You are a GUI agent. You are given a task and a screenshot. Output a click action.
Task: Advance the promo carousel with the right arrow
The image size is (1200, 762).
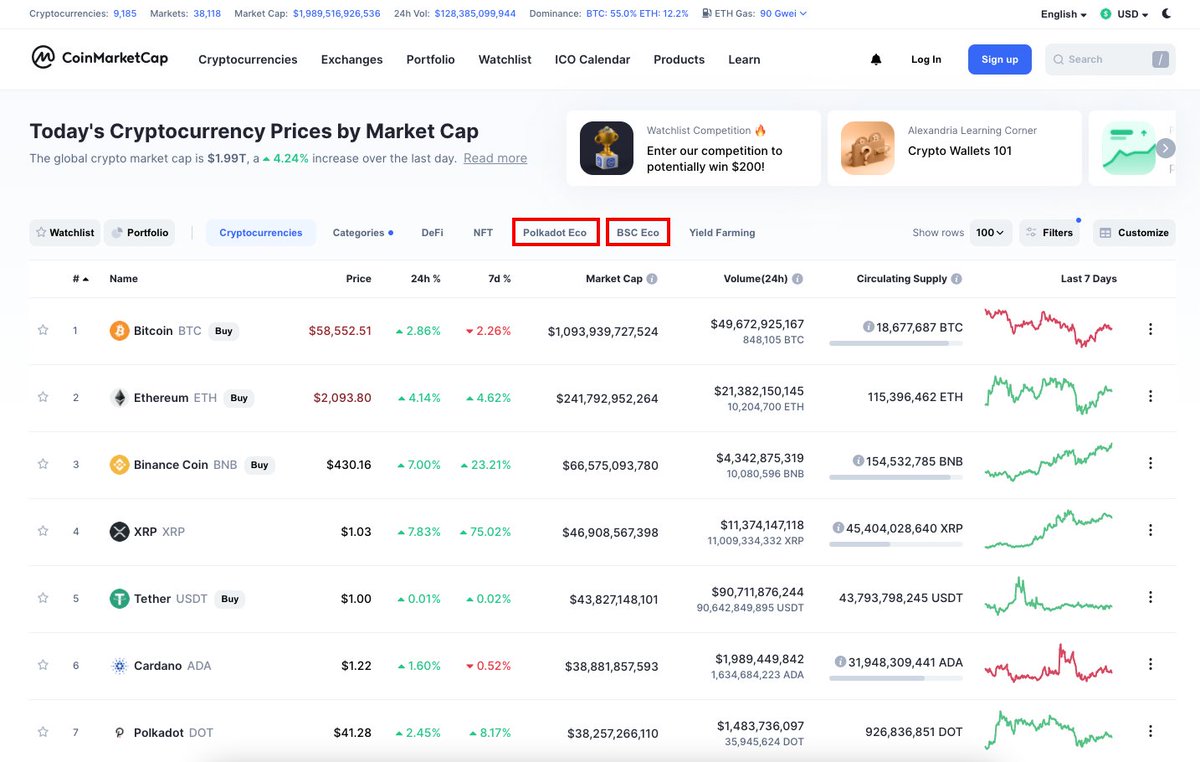pyautogui.click(x=1166, y=147)
